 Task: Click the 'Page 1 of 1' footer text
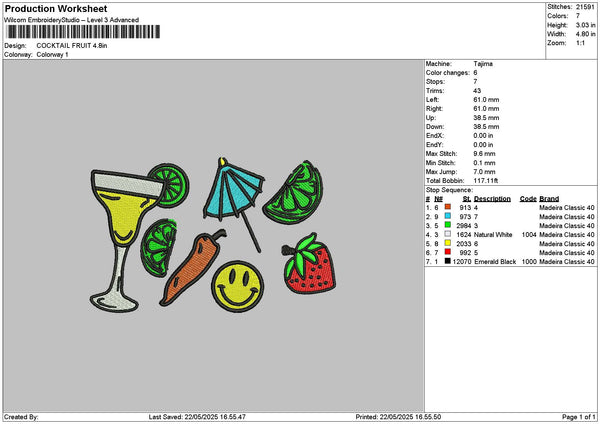point(579,417)
